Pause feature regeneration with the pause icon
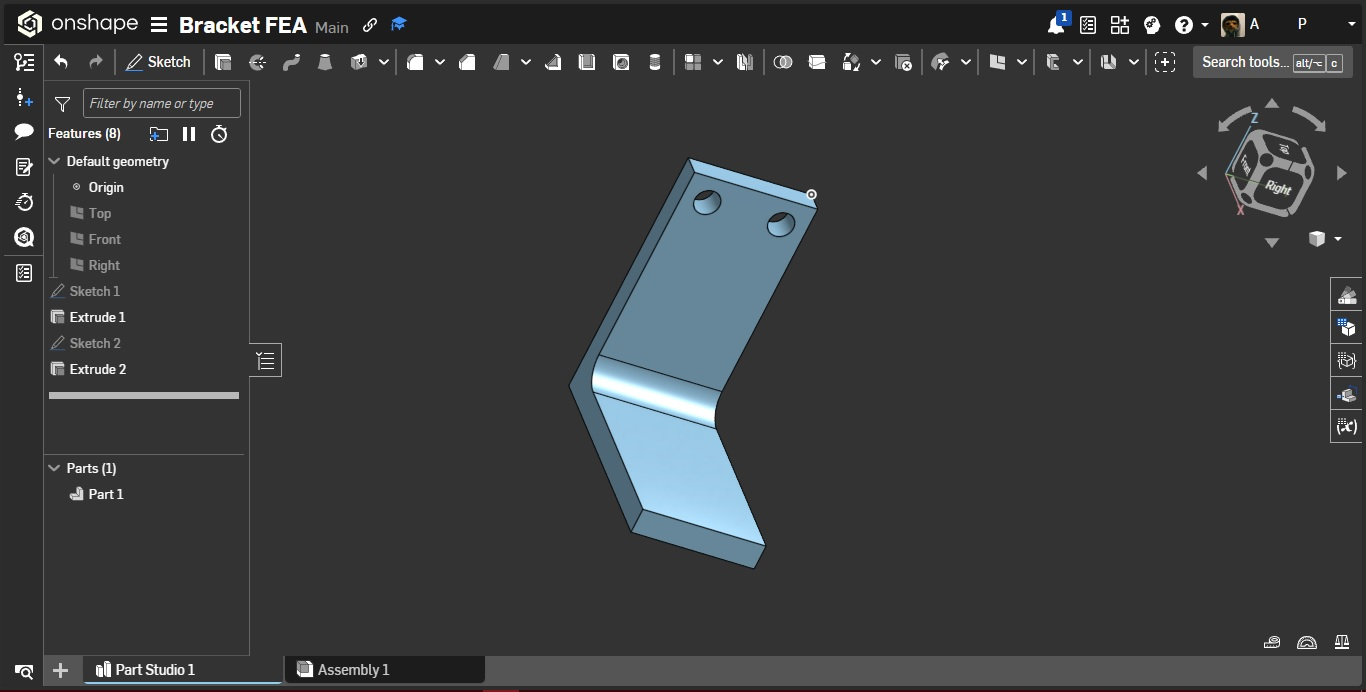Viewport: 1366px width, 692px height. pos(190,134)
